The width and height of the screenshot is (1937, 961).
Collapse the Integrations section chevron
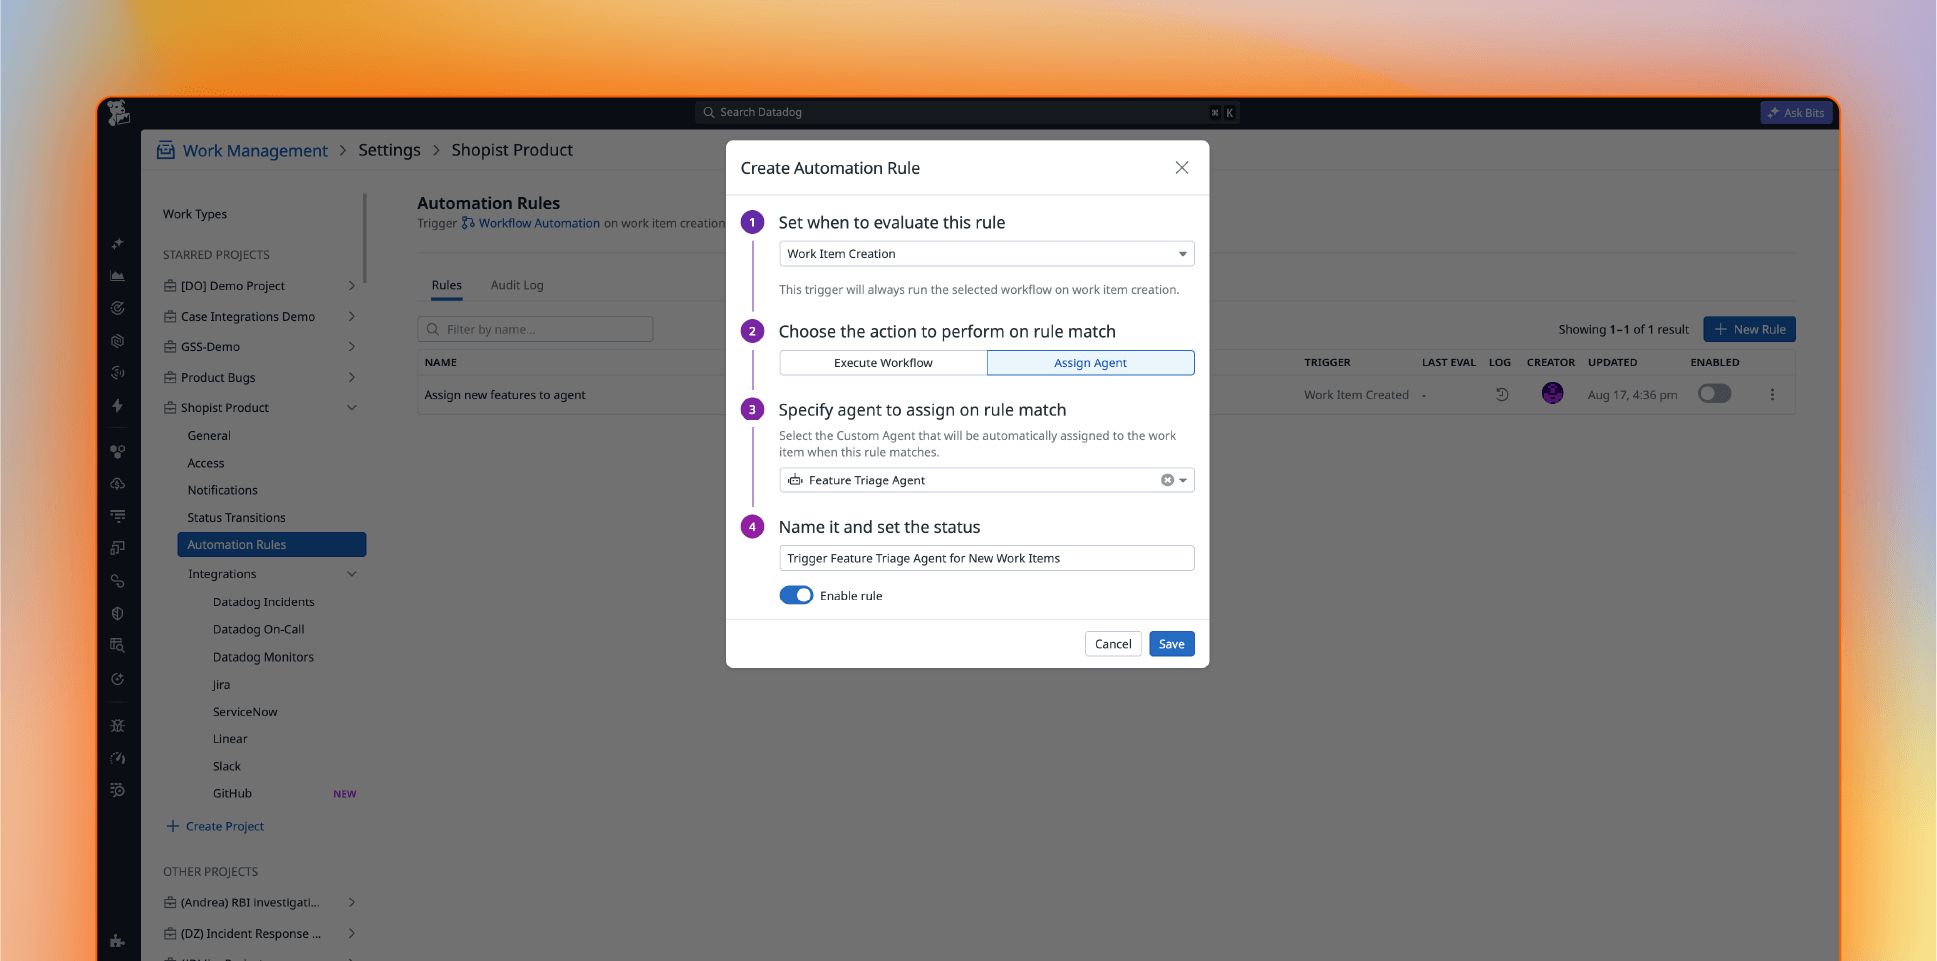pos(352,574)
